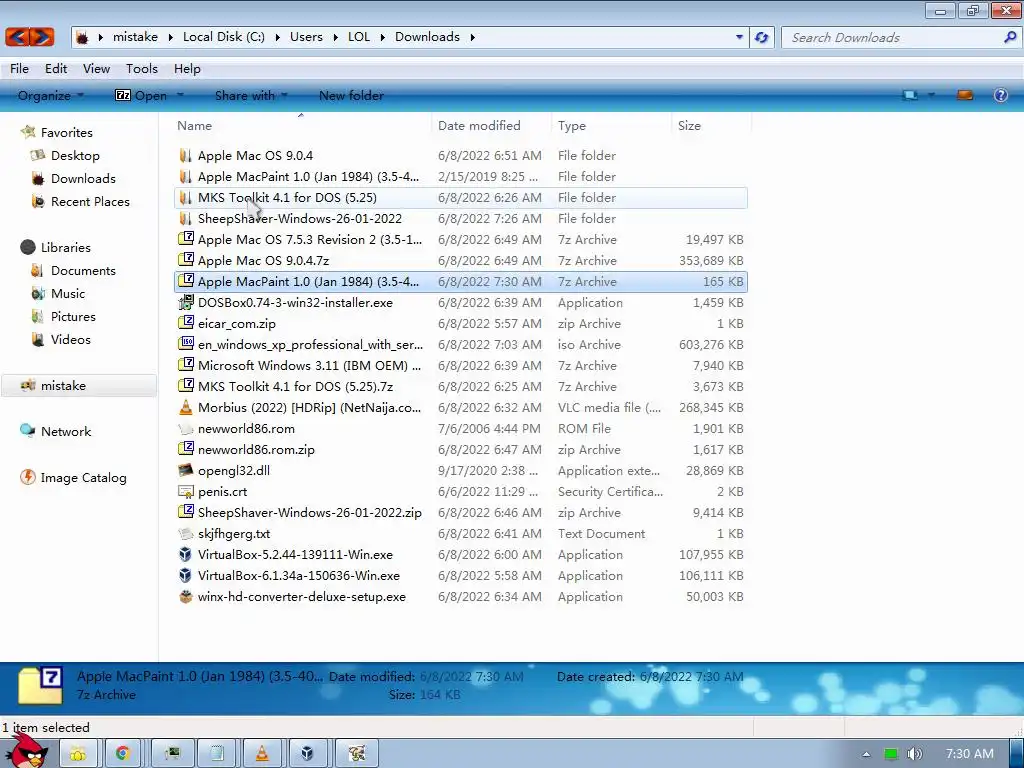Viewport: 1024px width, 768px height.
Task: Select MKS Toolkit 4.1 for DOS (5.25).7z
Action: tap(295, 387)
